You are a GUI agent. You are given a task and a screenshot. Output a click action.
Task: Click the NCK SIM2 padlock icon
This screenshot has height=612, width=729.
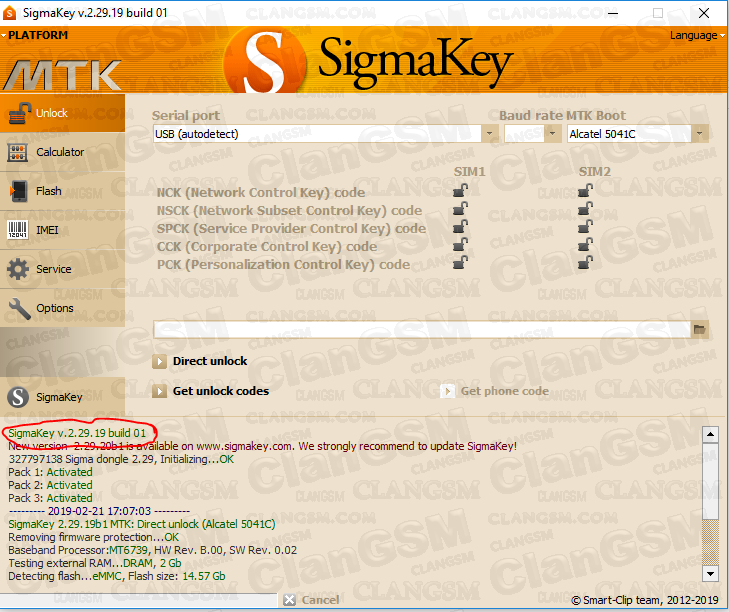[585, 190]
